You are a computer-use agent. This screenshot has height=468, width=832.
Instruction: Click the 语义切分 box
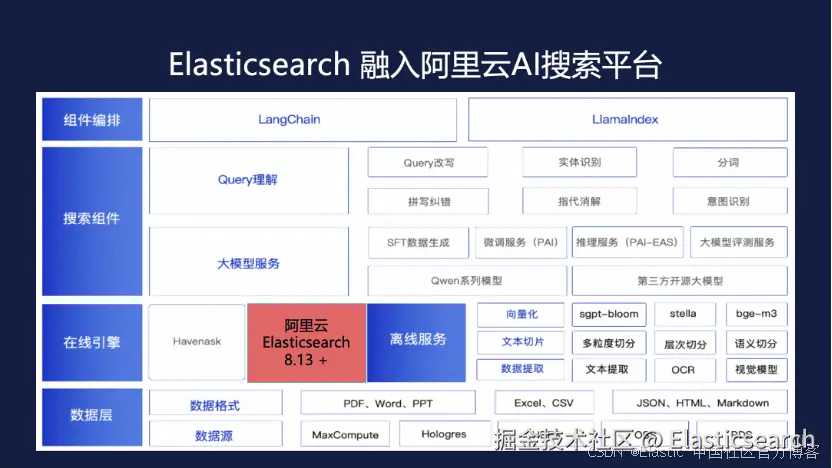757,343
